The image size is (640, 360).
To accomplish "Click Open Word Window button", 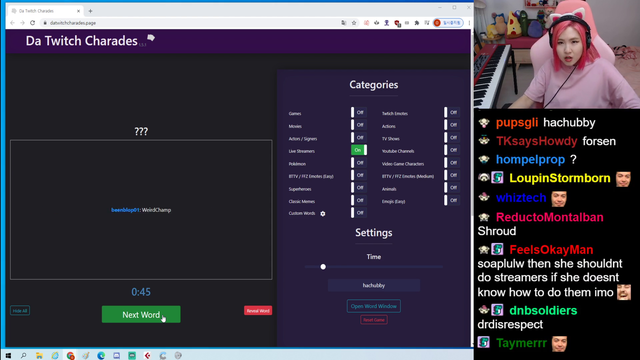I will click(x=373, y=306).
